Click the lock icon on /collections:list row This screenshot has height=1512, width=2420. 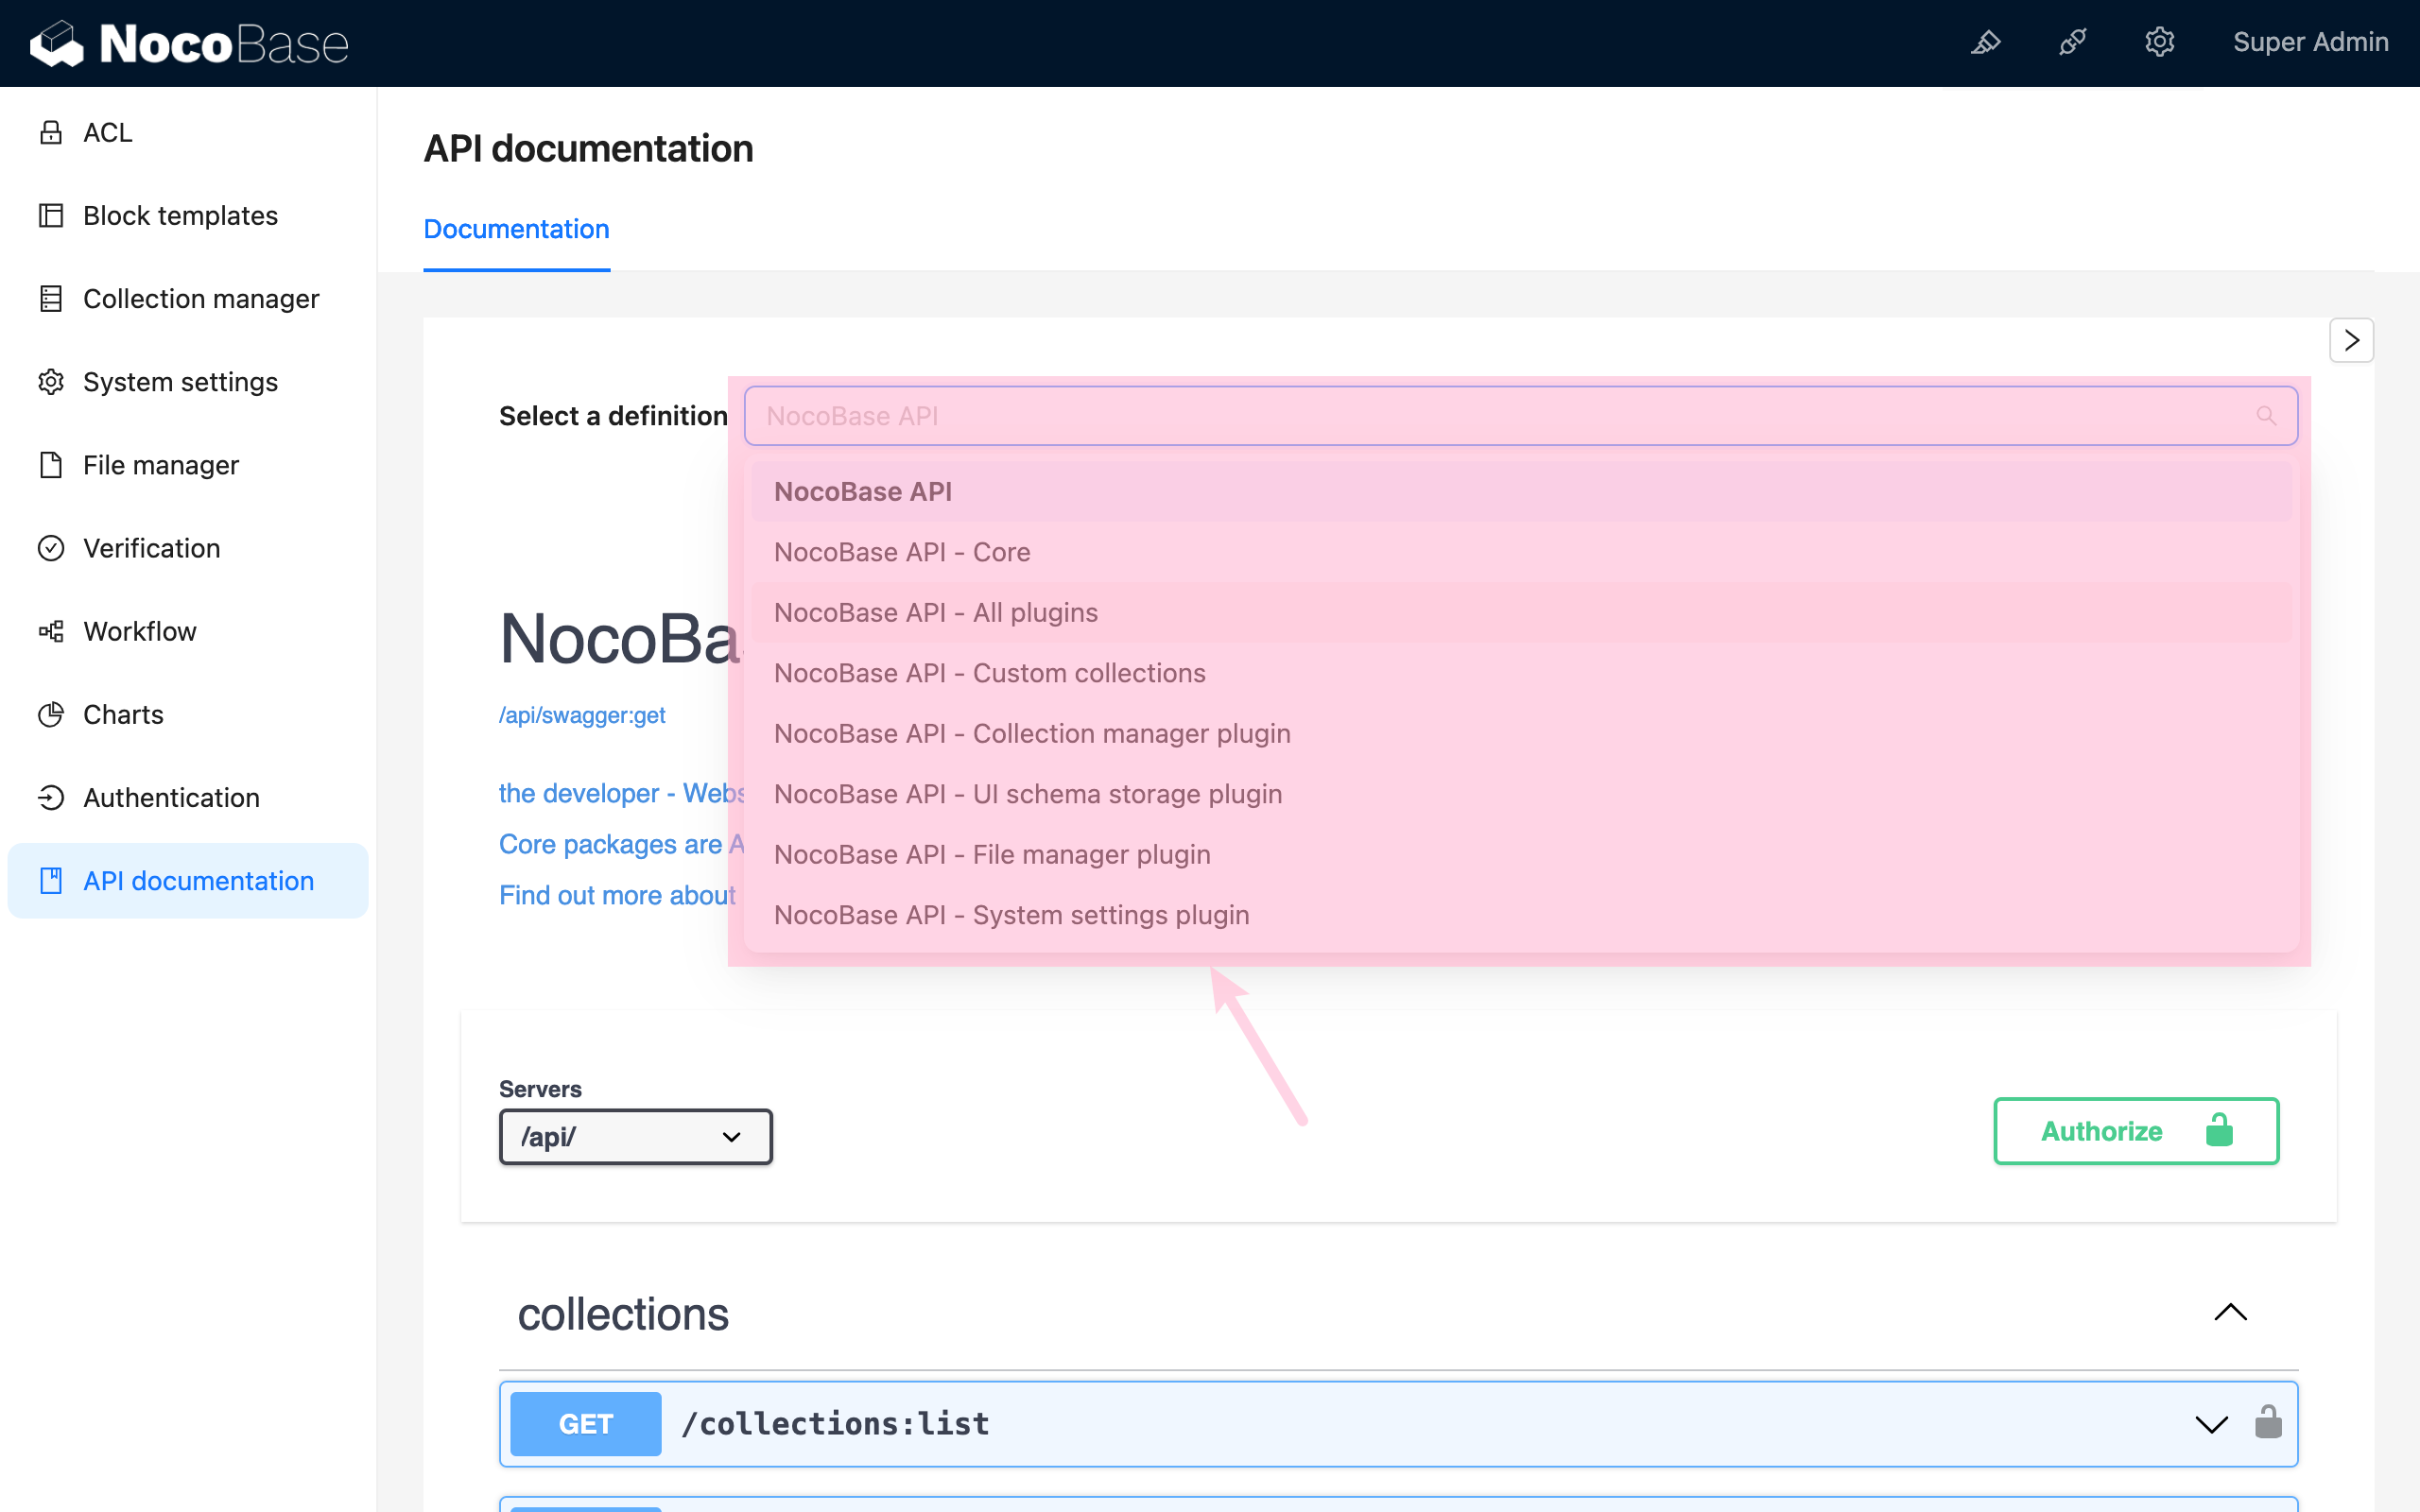coord(2268,1422)
